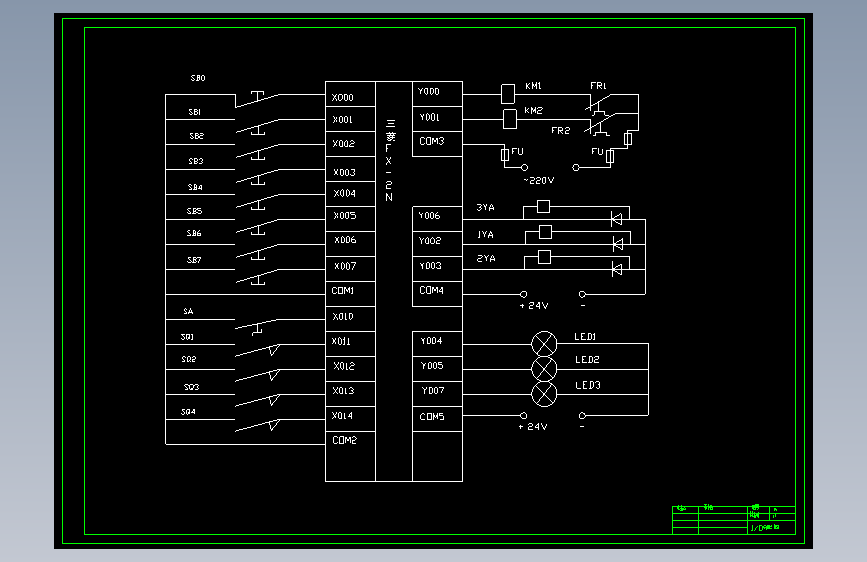
Task: Click X012 input terminal label
Action: [x=344, y=366]
